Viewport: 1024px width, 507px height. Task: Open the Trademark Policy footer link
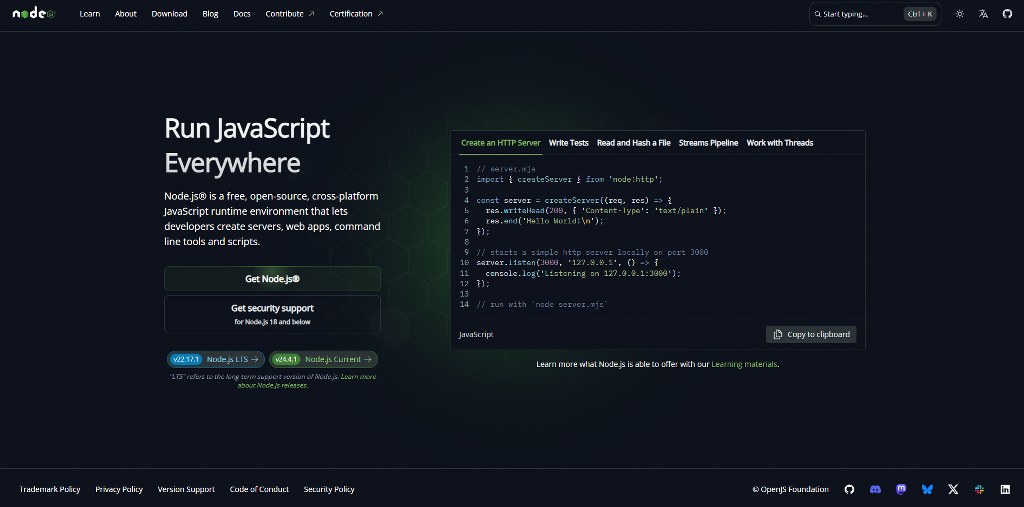(x=50, y=489)
